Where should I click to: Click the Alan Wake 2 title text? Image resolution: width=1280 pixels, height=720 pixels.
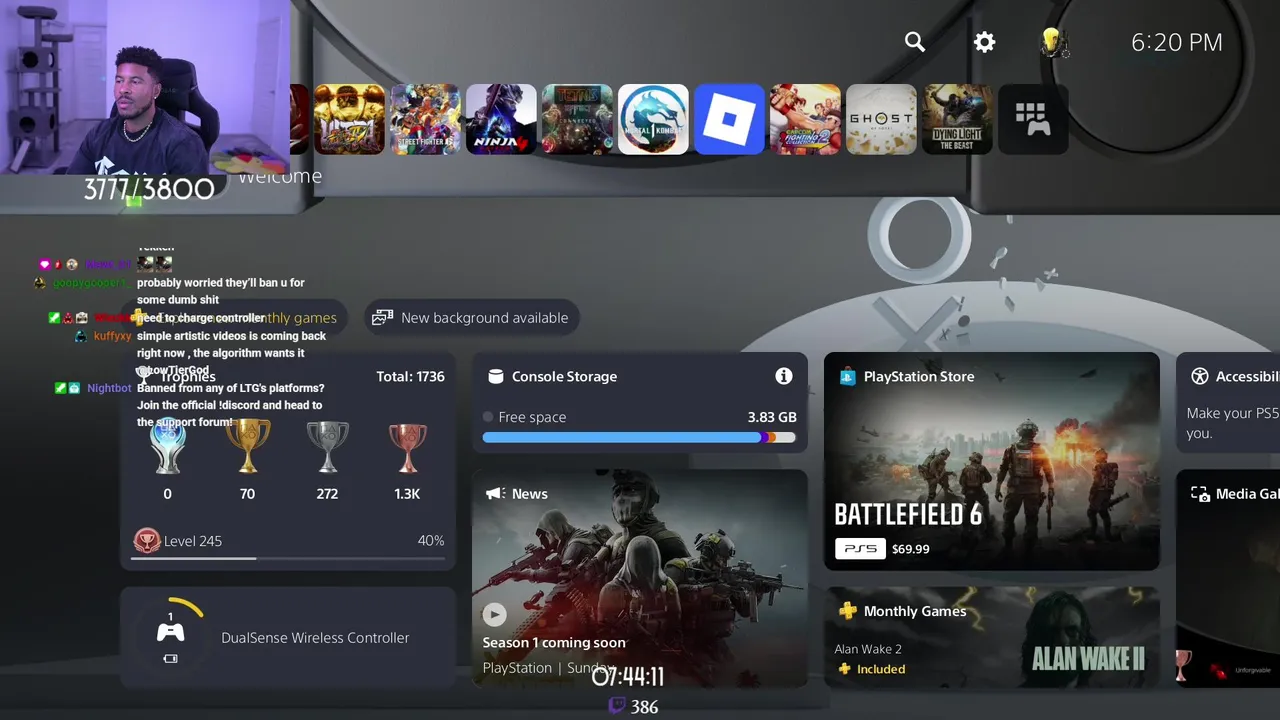(868, 649)
